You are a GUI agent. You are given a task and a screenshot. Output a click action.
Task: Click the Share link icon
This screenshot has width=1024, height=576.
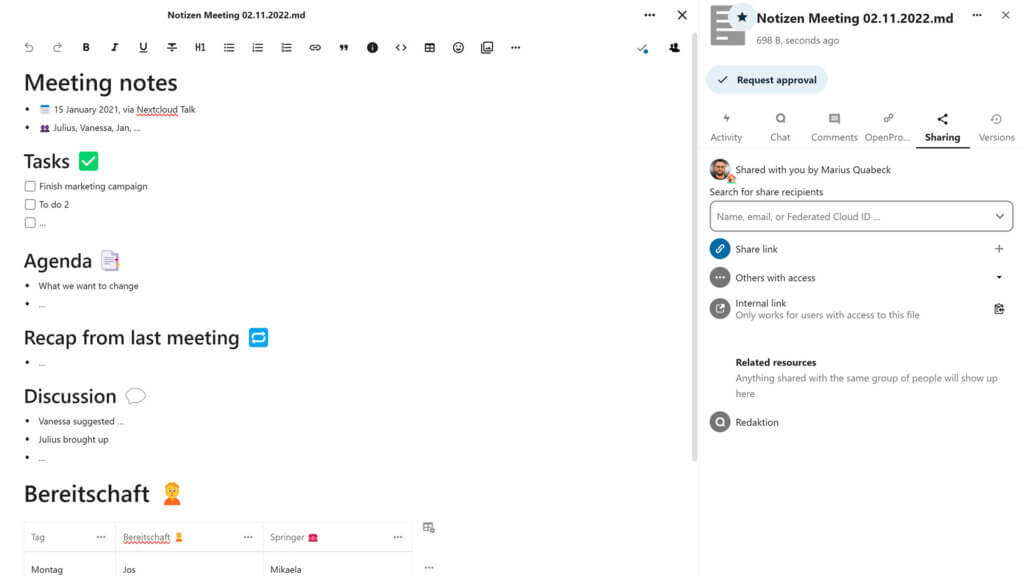point(720,249)
